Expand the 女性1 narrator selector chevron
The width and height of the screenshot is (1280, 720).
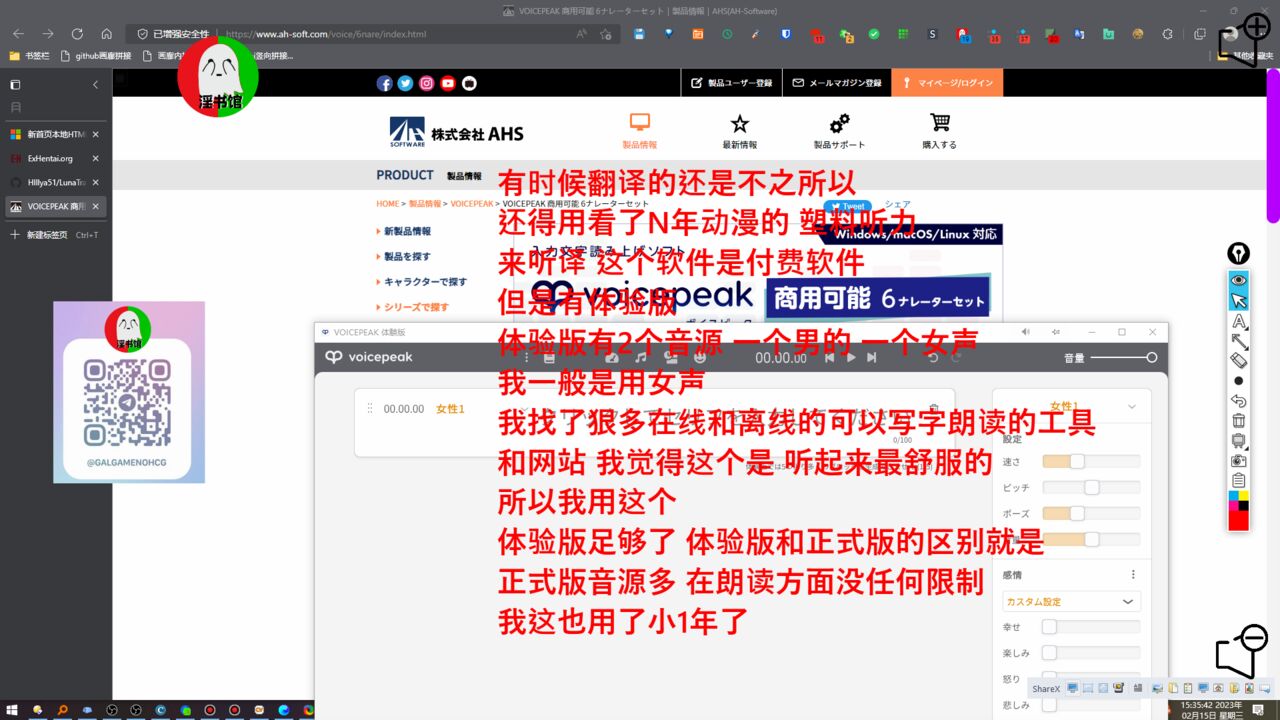click(x=1132, y=407)
